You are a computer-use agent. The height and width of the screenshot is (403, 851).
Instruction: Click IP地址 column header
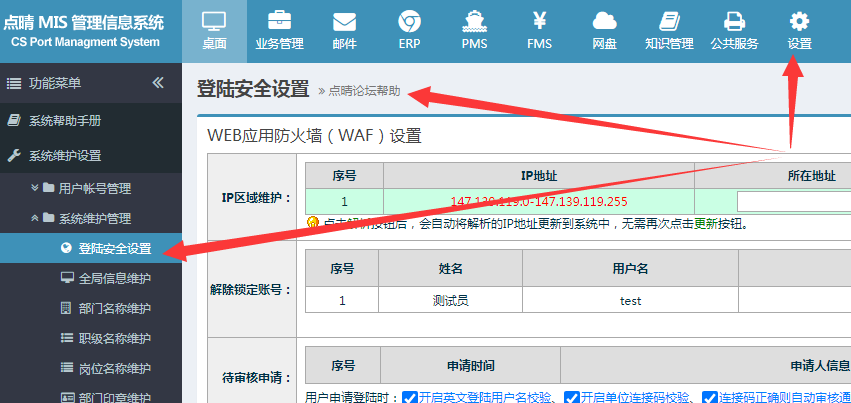(x=539, y=176)
